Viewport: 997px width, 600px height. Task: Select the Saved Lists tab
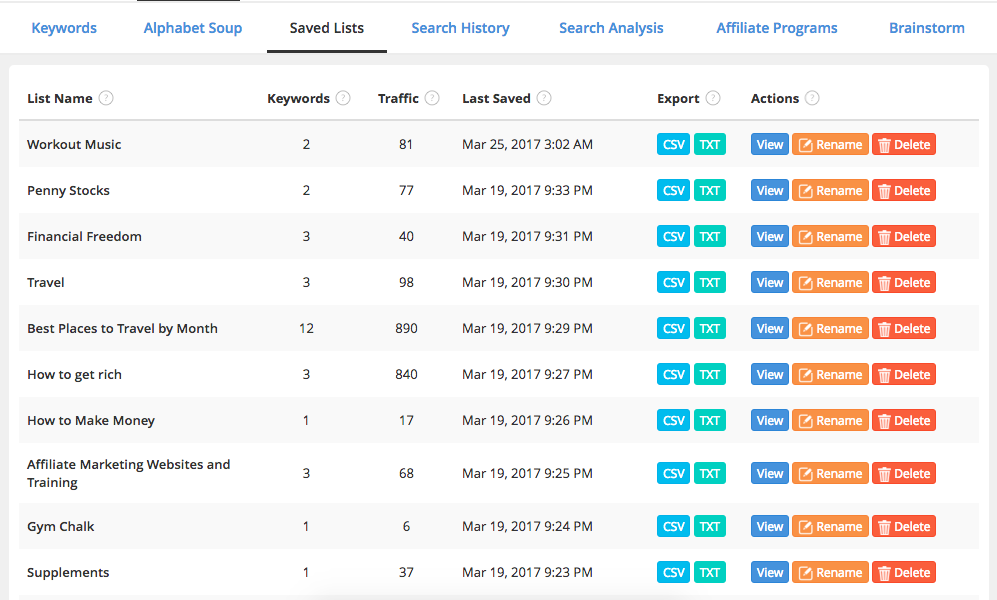tap(327, 28)
